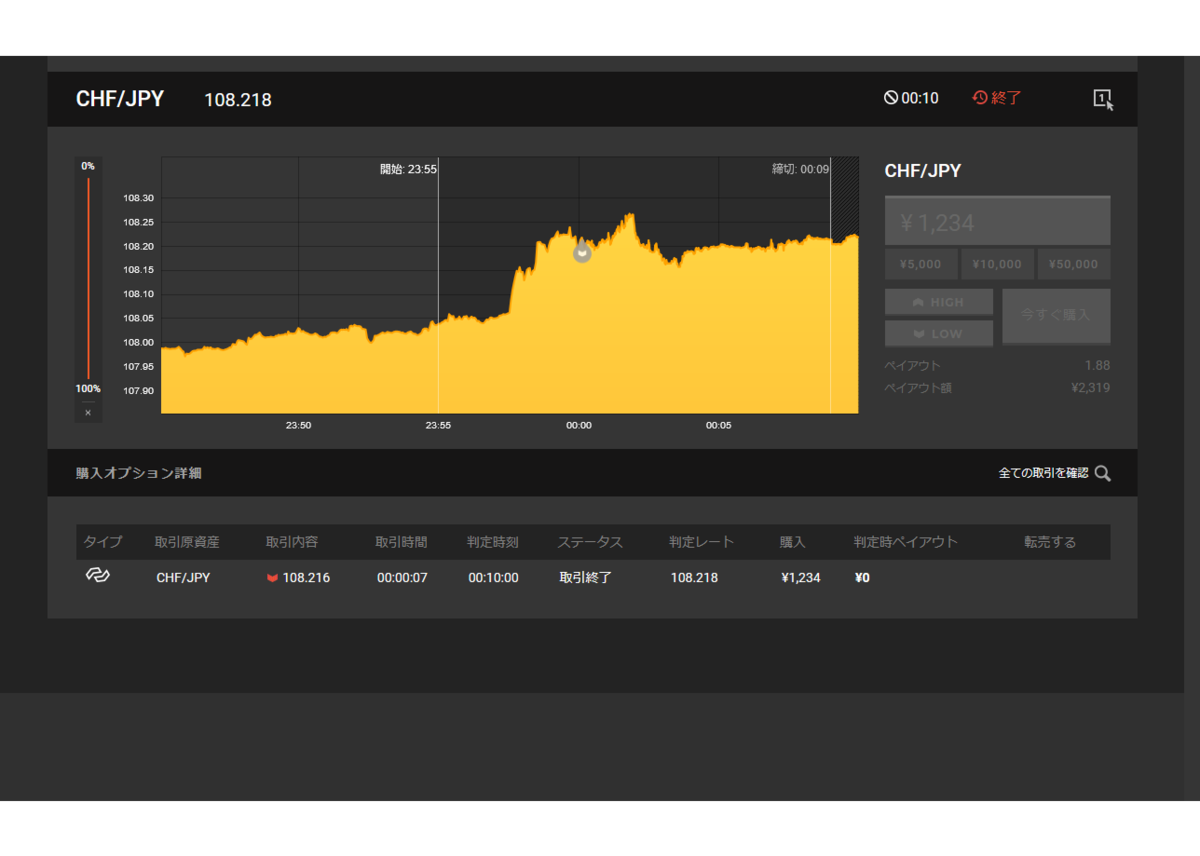Image resolution: width=1200 pixels, height=856 pixels.
Task: Click the 00:10 timer icon
Action: click(890, 98)
